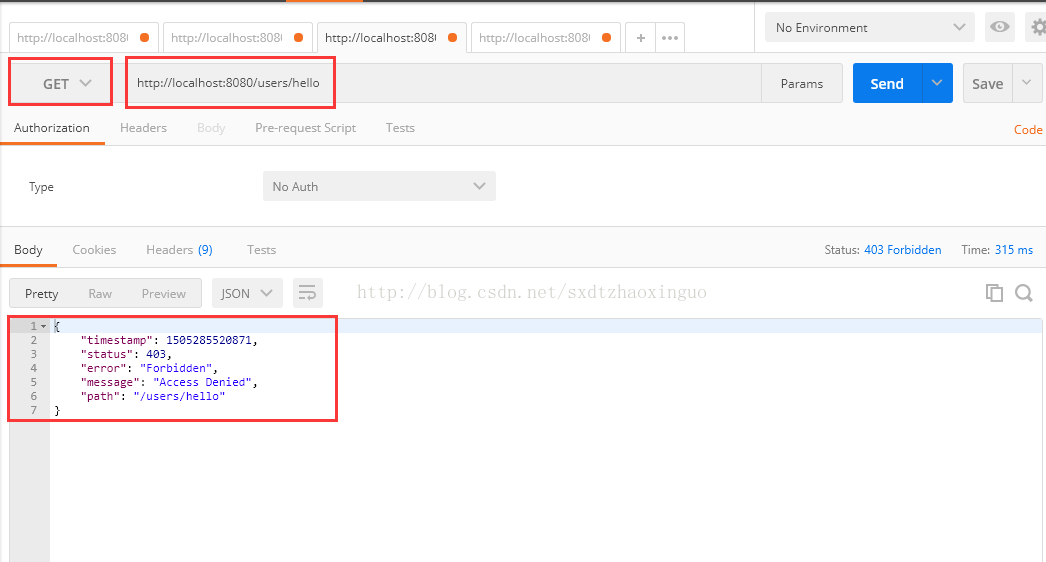Image resolution: width=1046 pixels, height=562 pixels.
Task: Open the Code snippet link
Action: 1028,129
